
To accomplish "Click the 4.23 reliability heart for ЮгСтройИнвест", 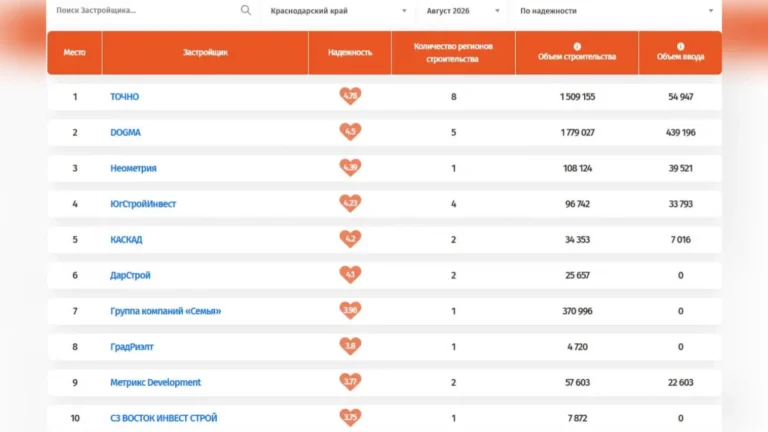I will coord(350,203).
